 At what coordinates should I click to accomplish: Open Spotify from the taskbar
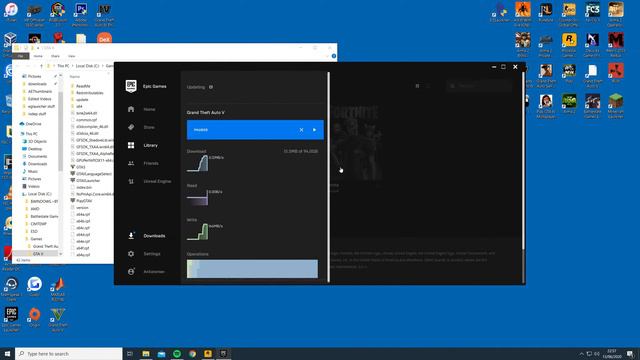coord(177,353)
